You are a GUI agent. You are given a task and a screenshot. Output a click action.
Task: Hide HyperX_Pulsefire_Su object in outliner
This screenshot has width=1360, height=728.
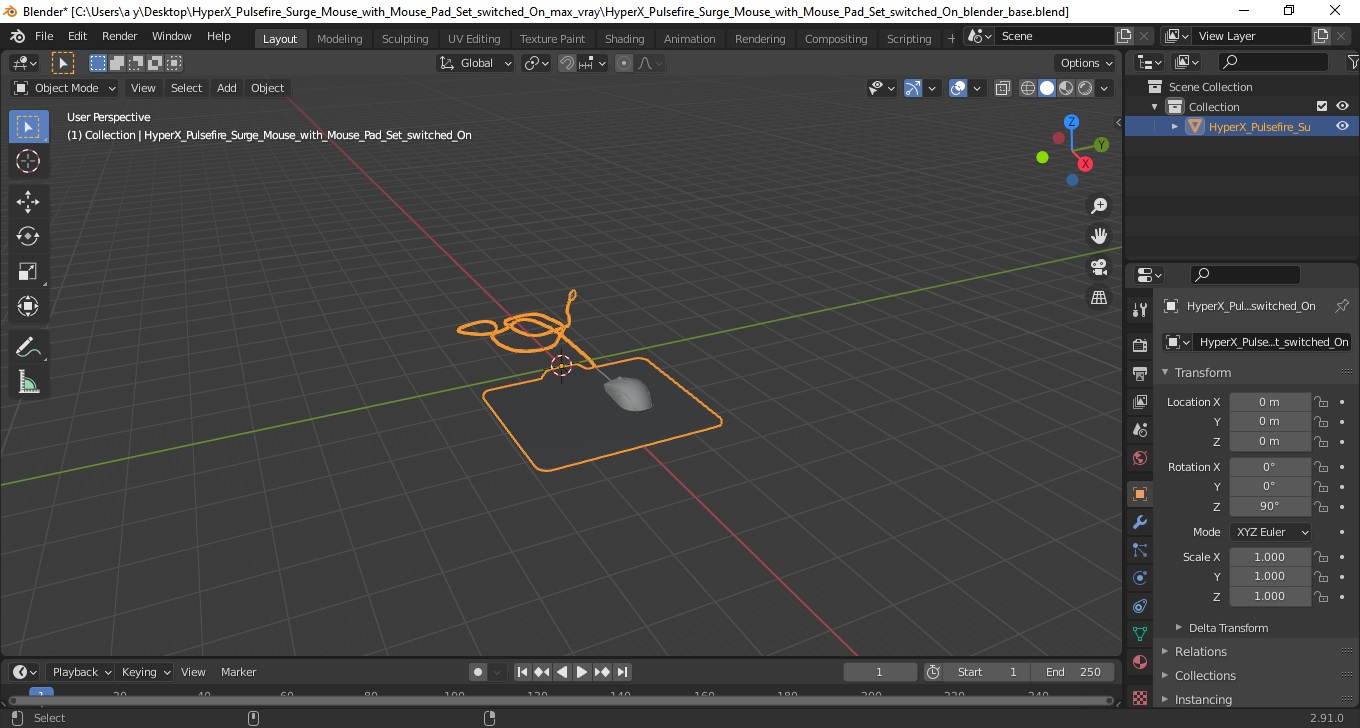[1342, 126]
